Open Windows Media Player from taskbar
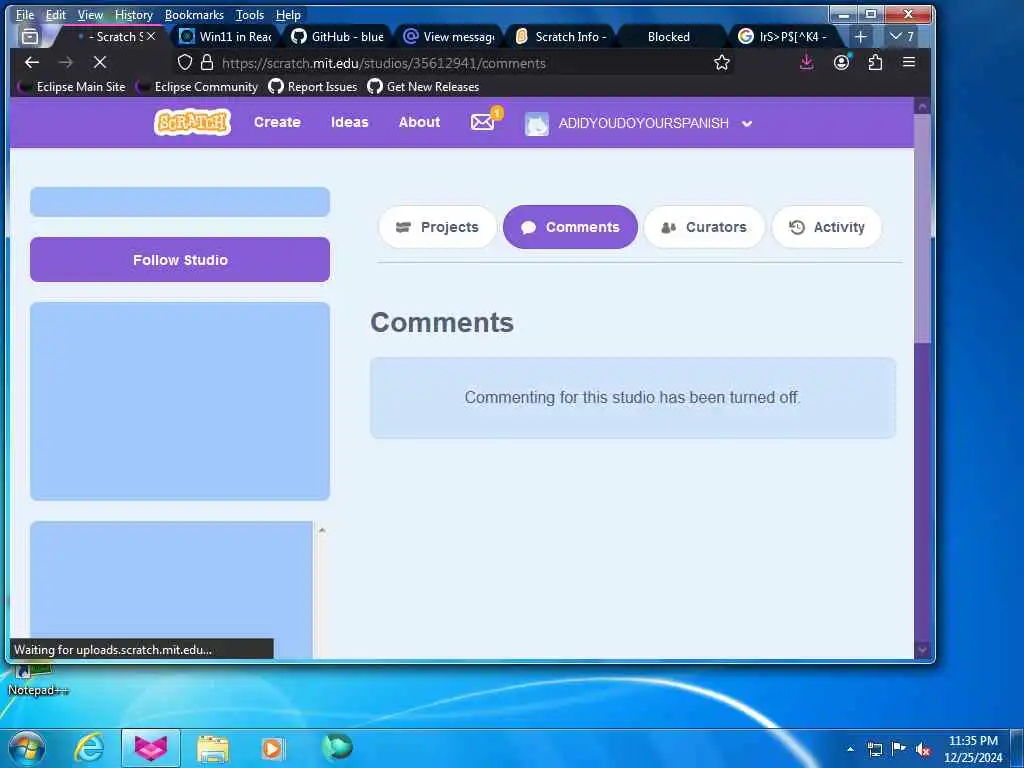 [x=273, y=748]
